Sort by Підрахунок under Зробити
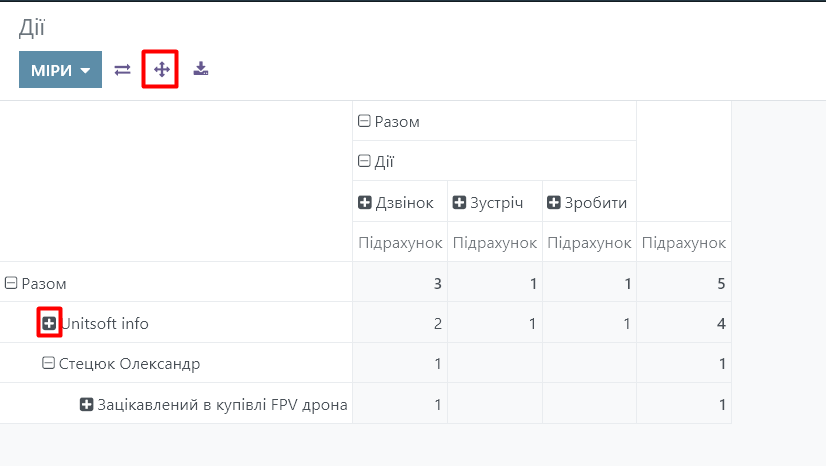This screenshot has height=466, width=826. [x=589, y=243]
